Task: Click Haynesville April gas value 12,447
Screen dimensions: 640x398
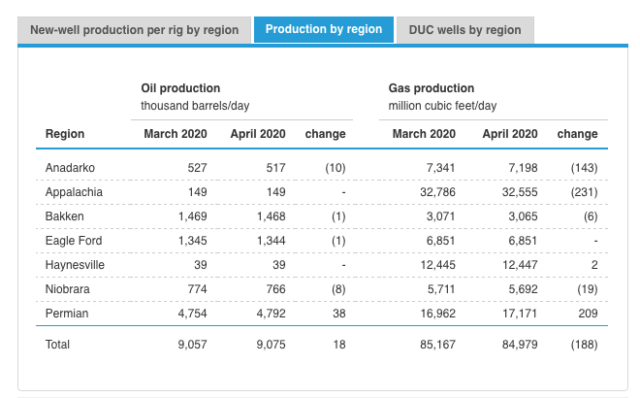Action: [520, 265]
